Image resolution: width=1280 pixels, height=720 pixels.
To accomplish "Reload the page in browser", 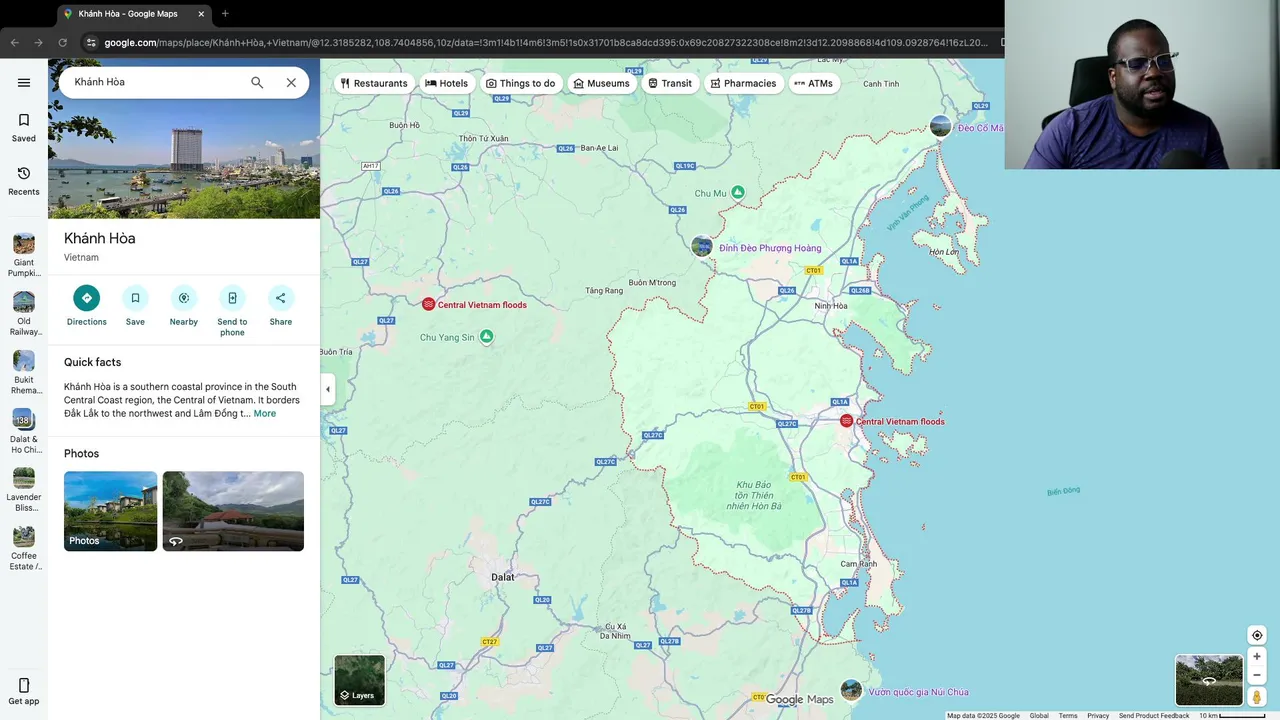I will click(62, 42).
